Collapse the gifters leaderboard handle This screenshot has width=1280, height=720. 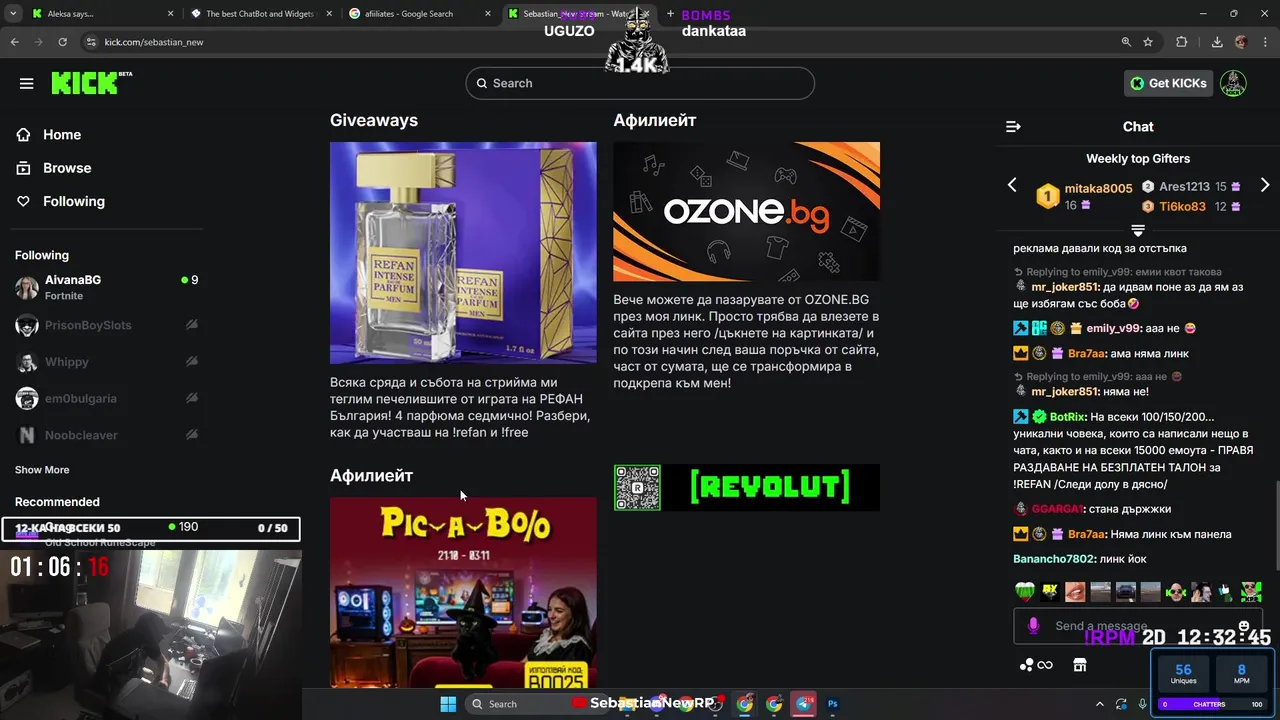point(1138,230)
